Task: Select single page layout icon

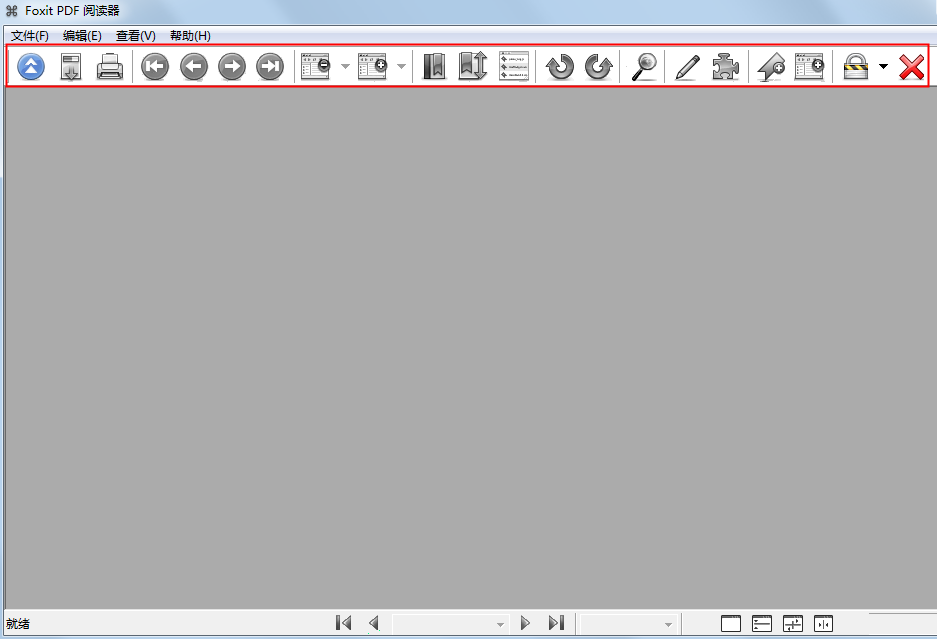Action: tap(731, 623)
